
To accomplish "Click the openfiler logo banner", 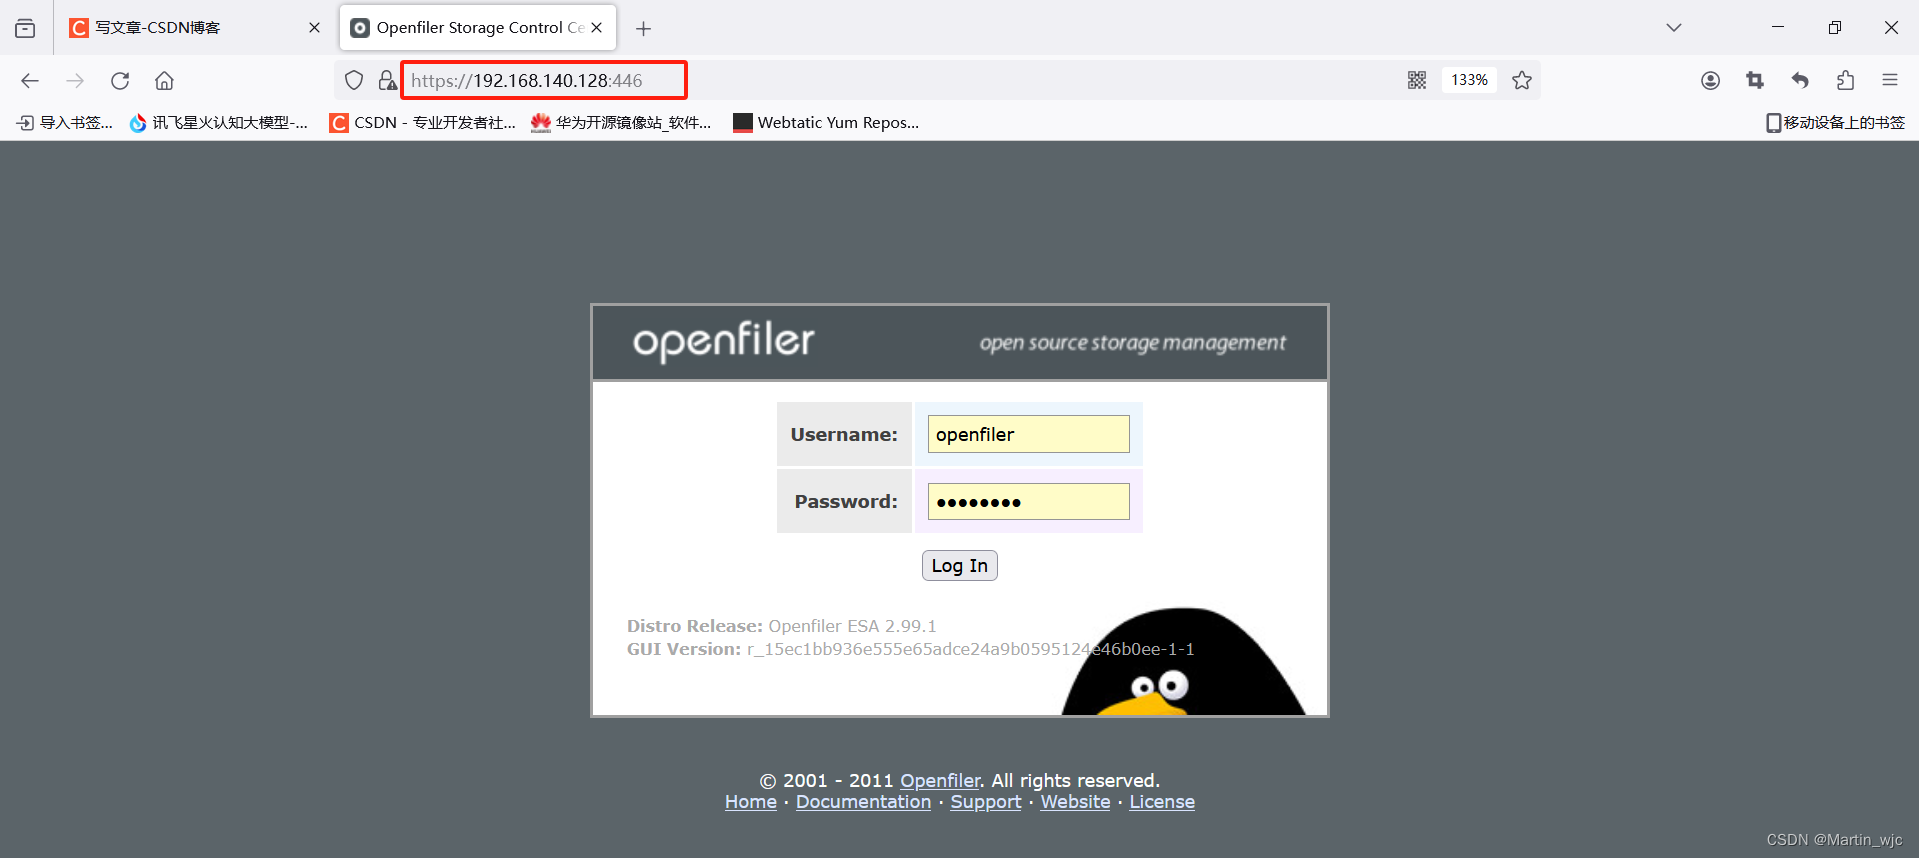I will pyautogui.click(x=724, y=341).
